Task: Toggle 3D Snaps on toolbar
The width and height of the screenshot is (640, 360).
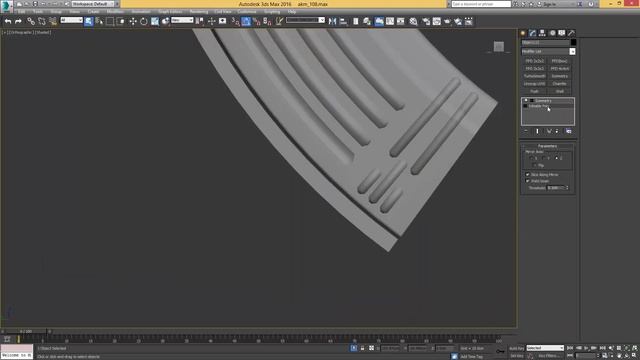Action: click(x=235, y=21)
